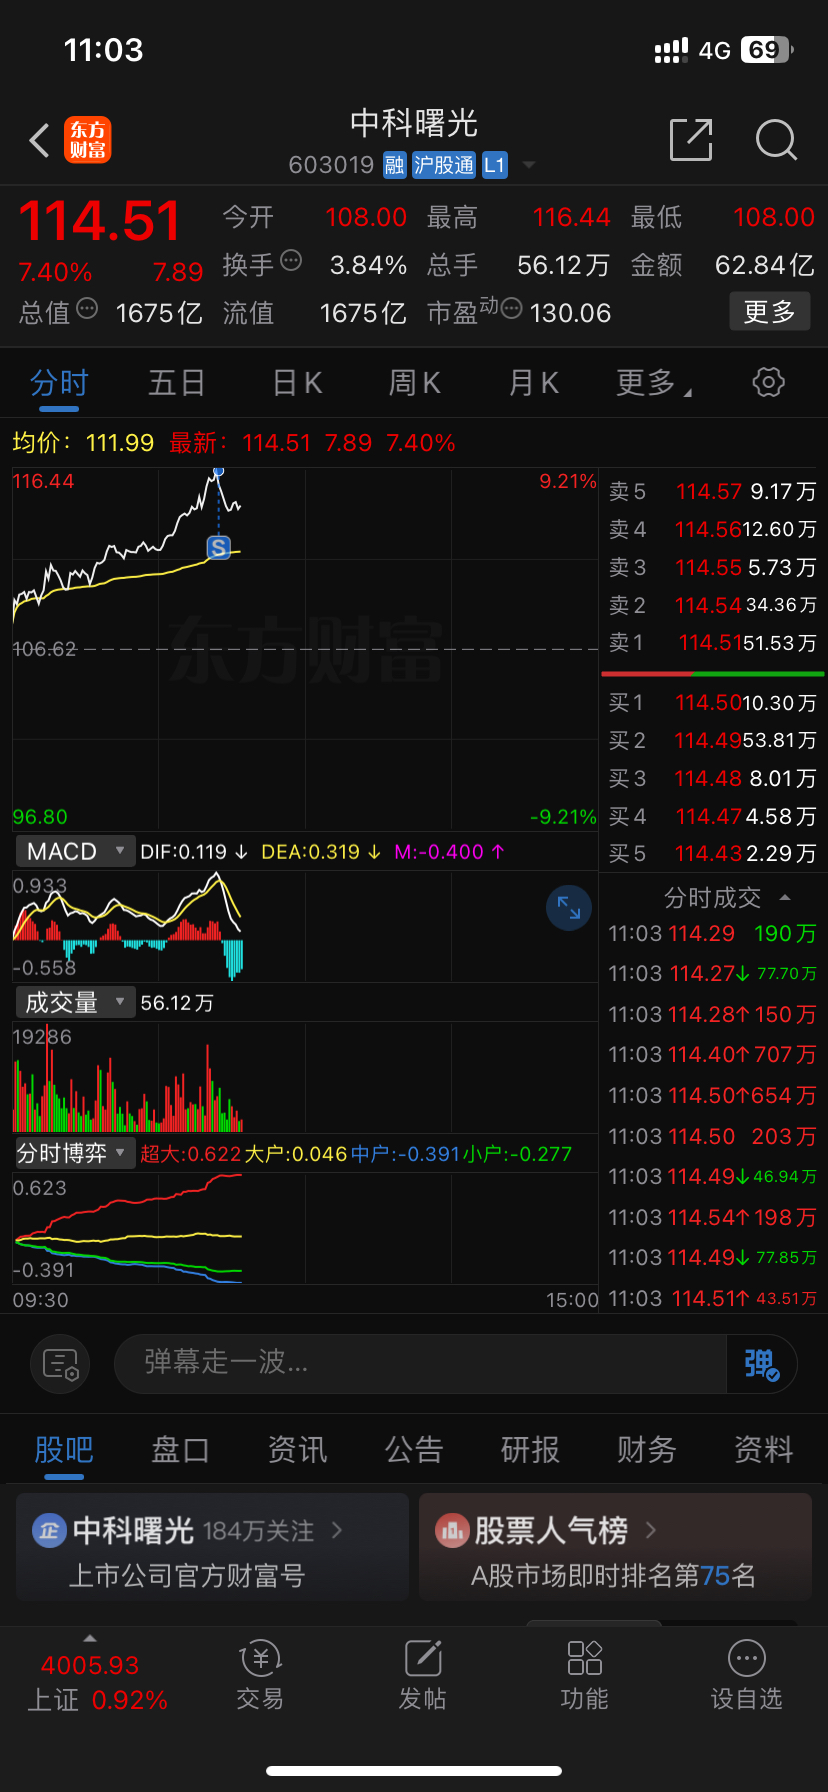828x1792 pixels.
Task: Open the MACD indicator dropdown
Action: [73, 852]
